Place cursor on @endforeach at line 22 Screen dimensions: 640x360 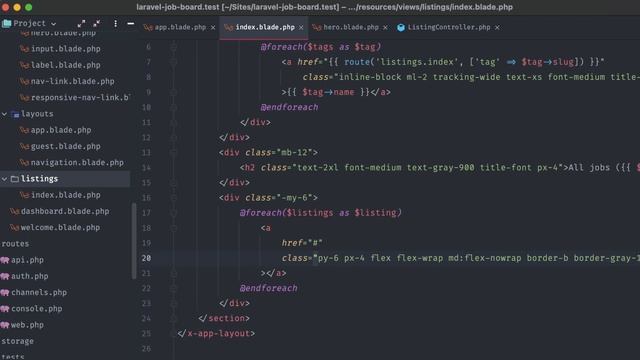(269, 288)
